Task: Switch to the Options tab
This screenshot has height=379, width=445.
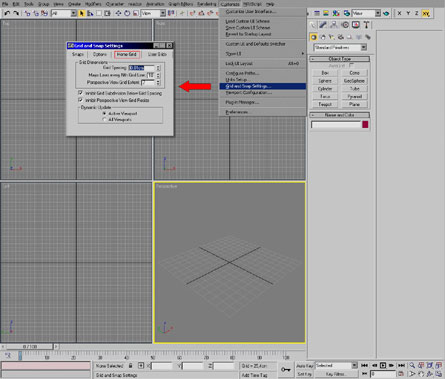Action: pyautogui.click(x=100, y=54)
